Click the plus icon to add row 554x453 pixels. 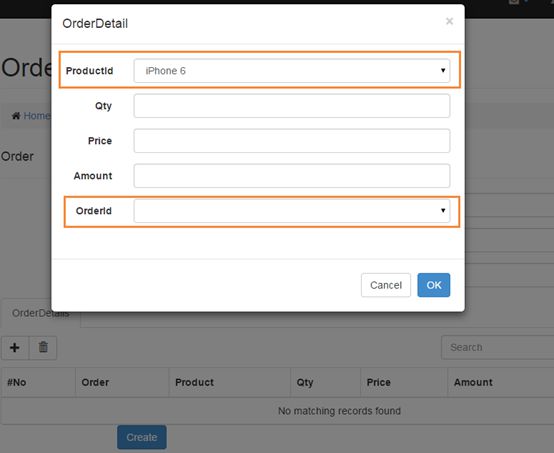click(x=15, y=348)
